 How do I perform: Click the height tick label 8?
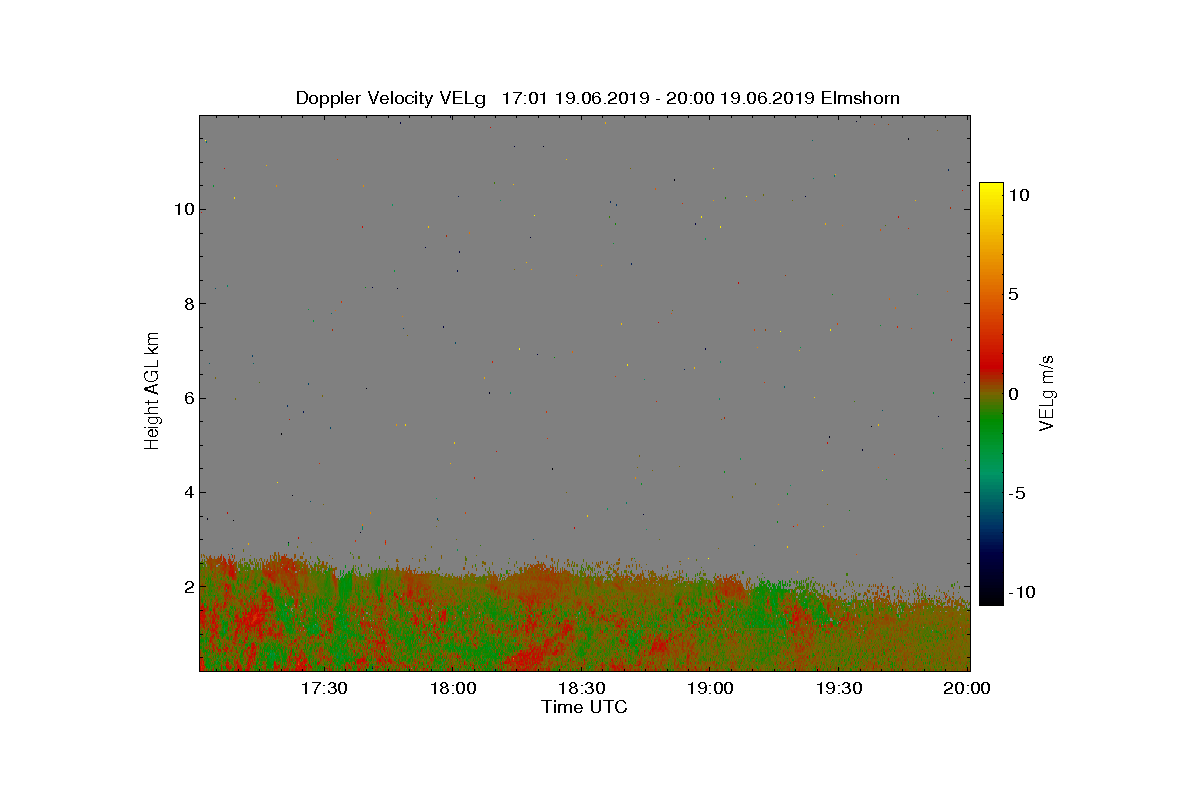coord(188,304)
